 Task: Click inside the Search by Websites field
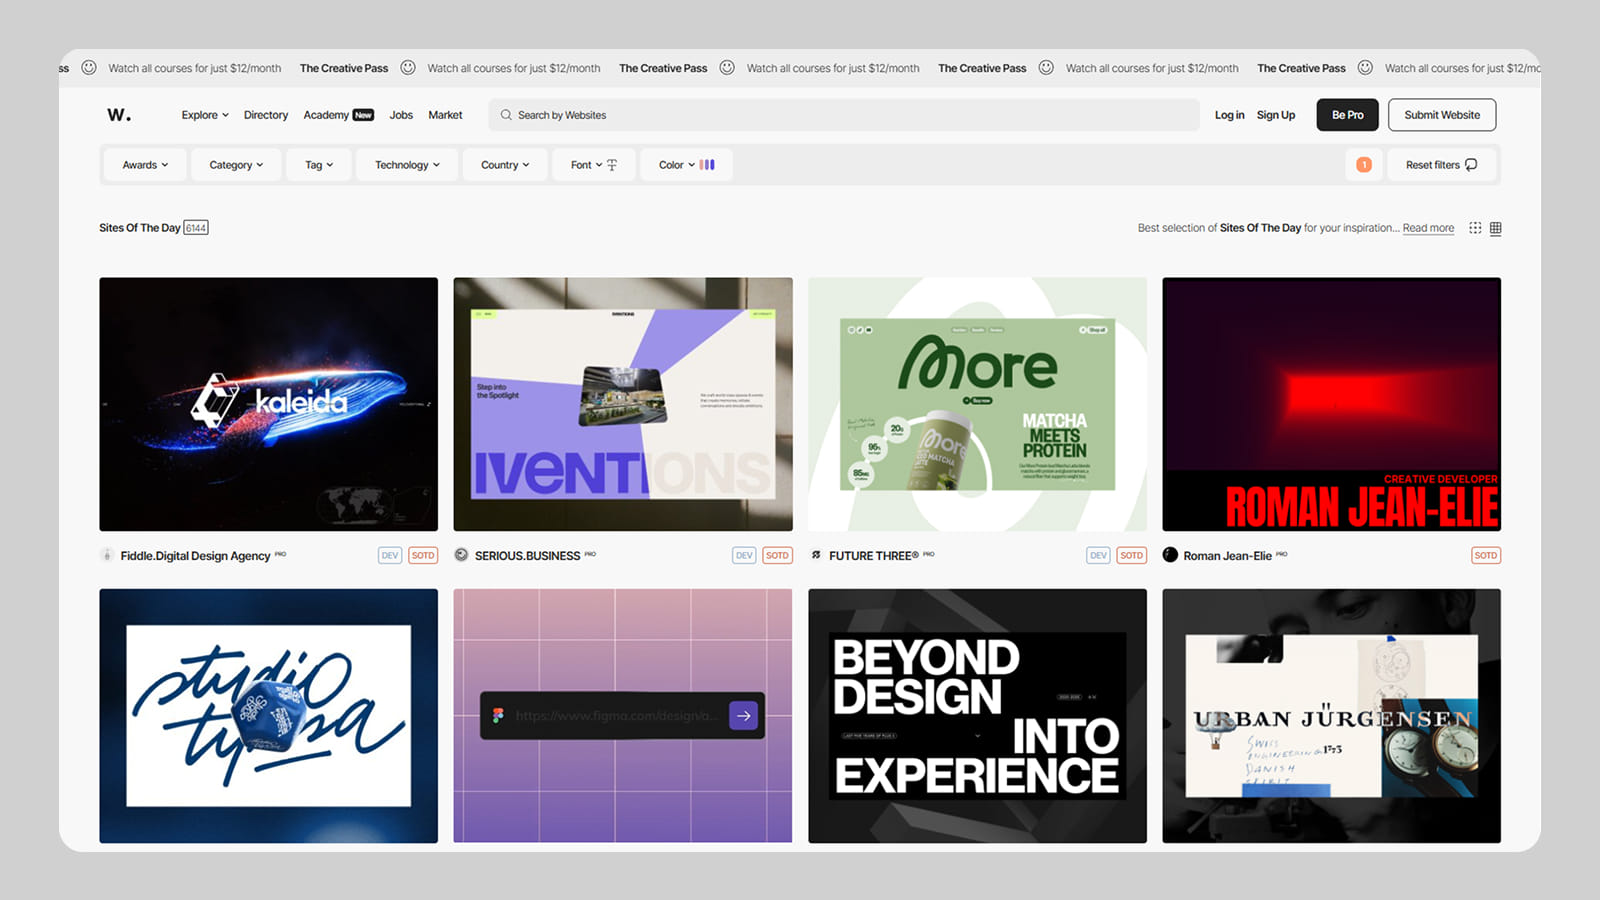pos(700,115)
